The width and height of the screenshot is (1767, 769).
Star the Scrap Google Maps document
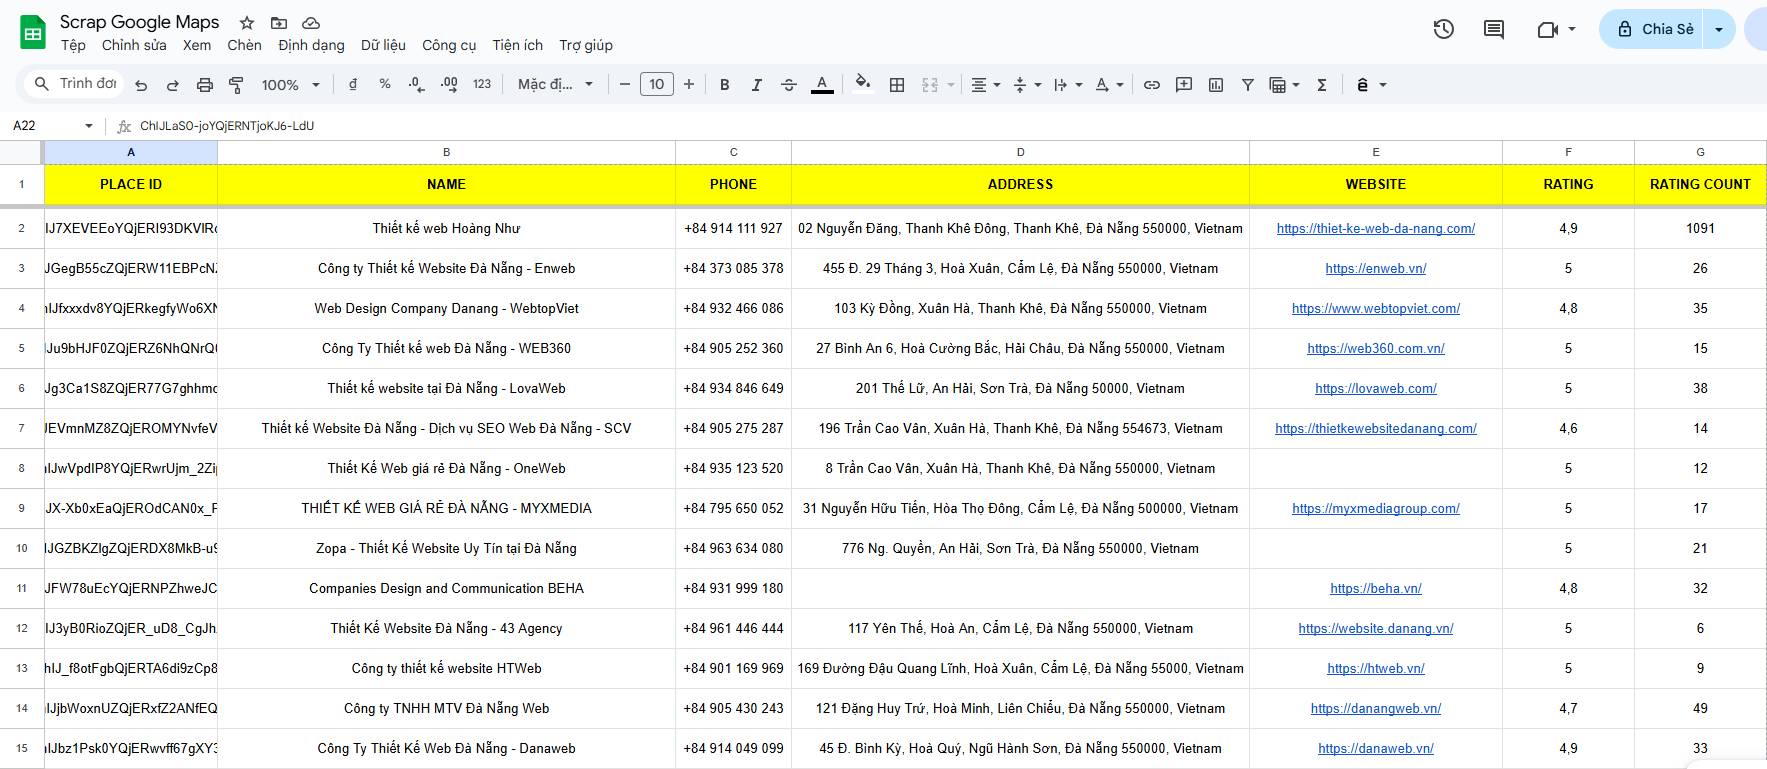click(247, 22)
